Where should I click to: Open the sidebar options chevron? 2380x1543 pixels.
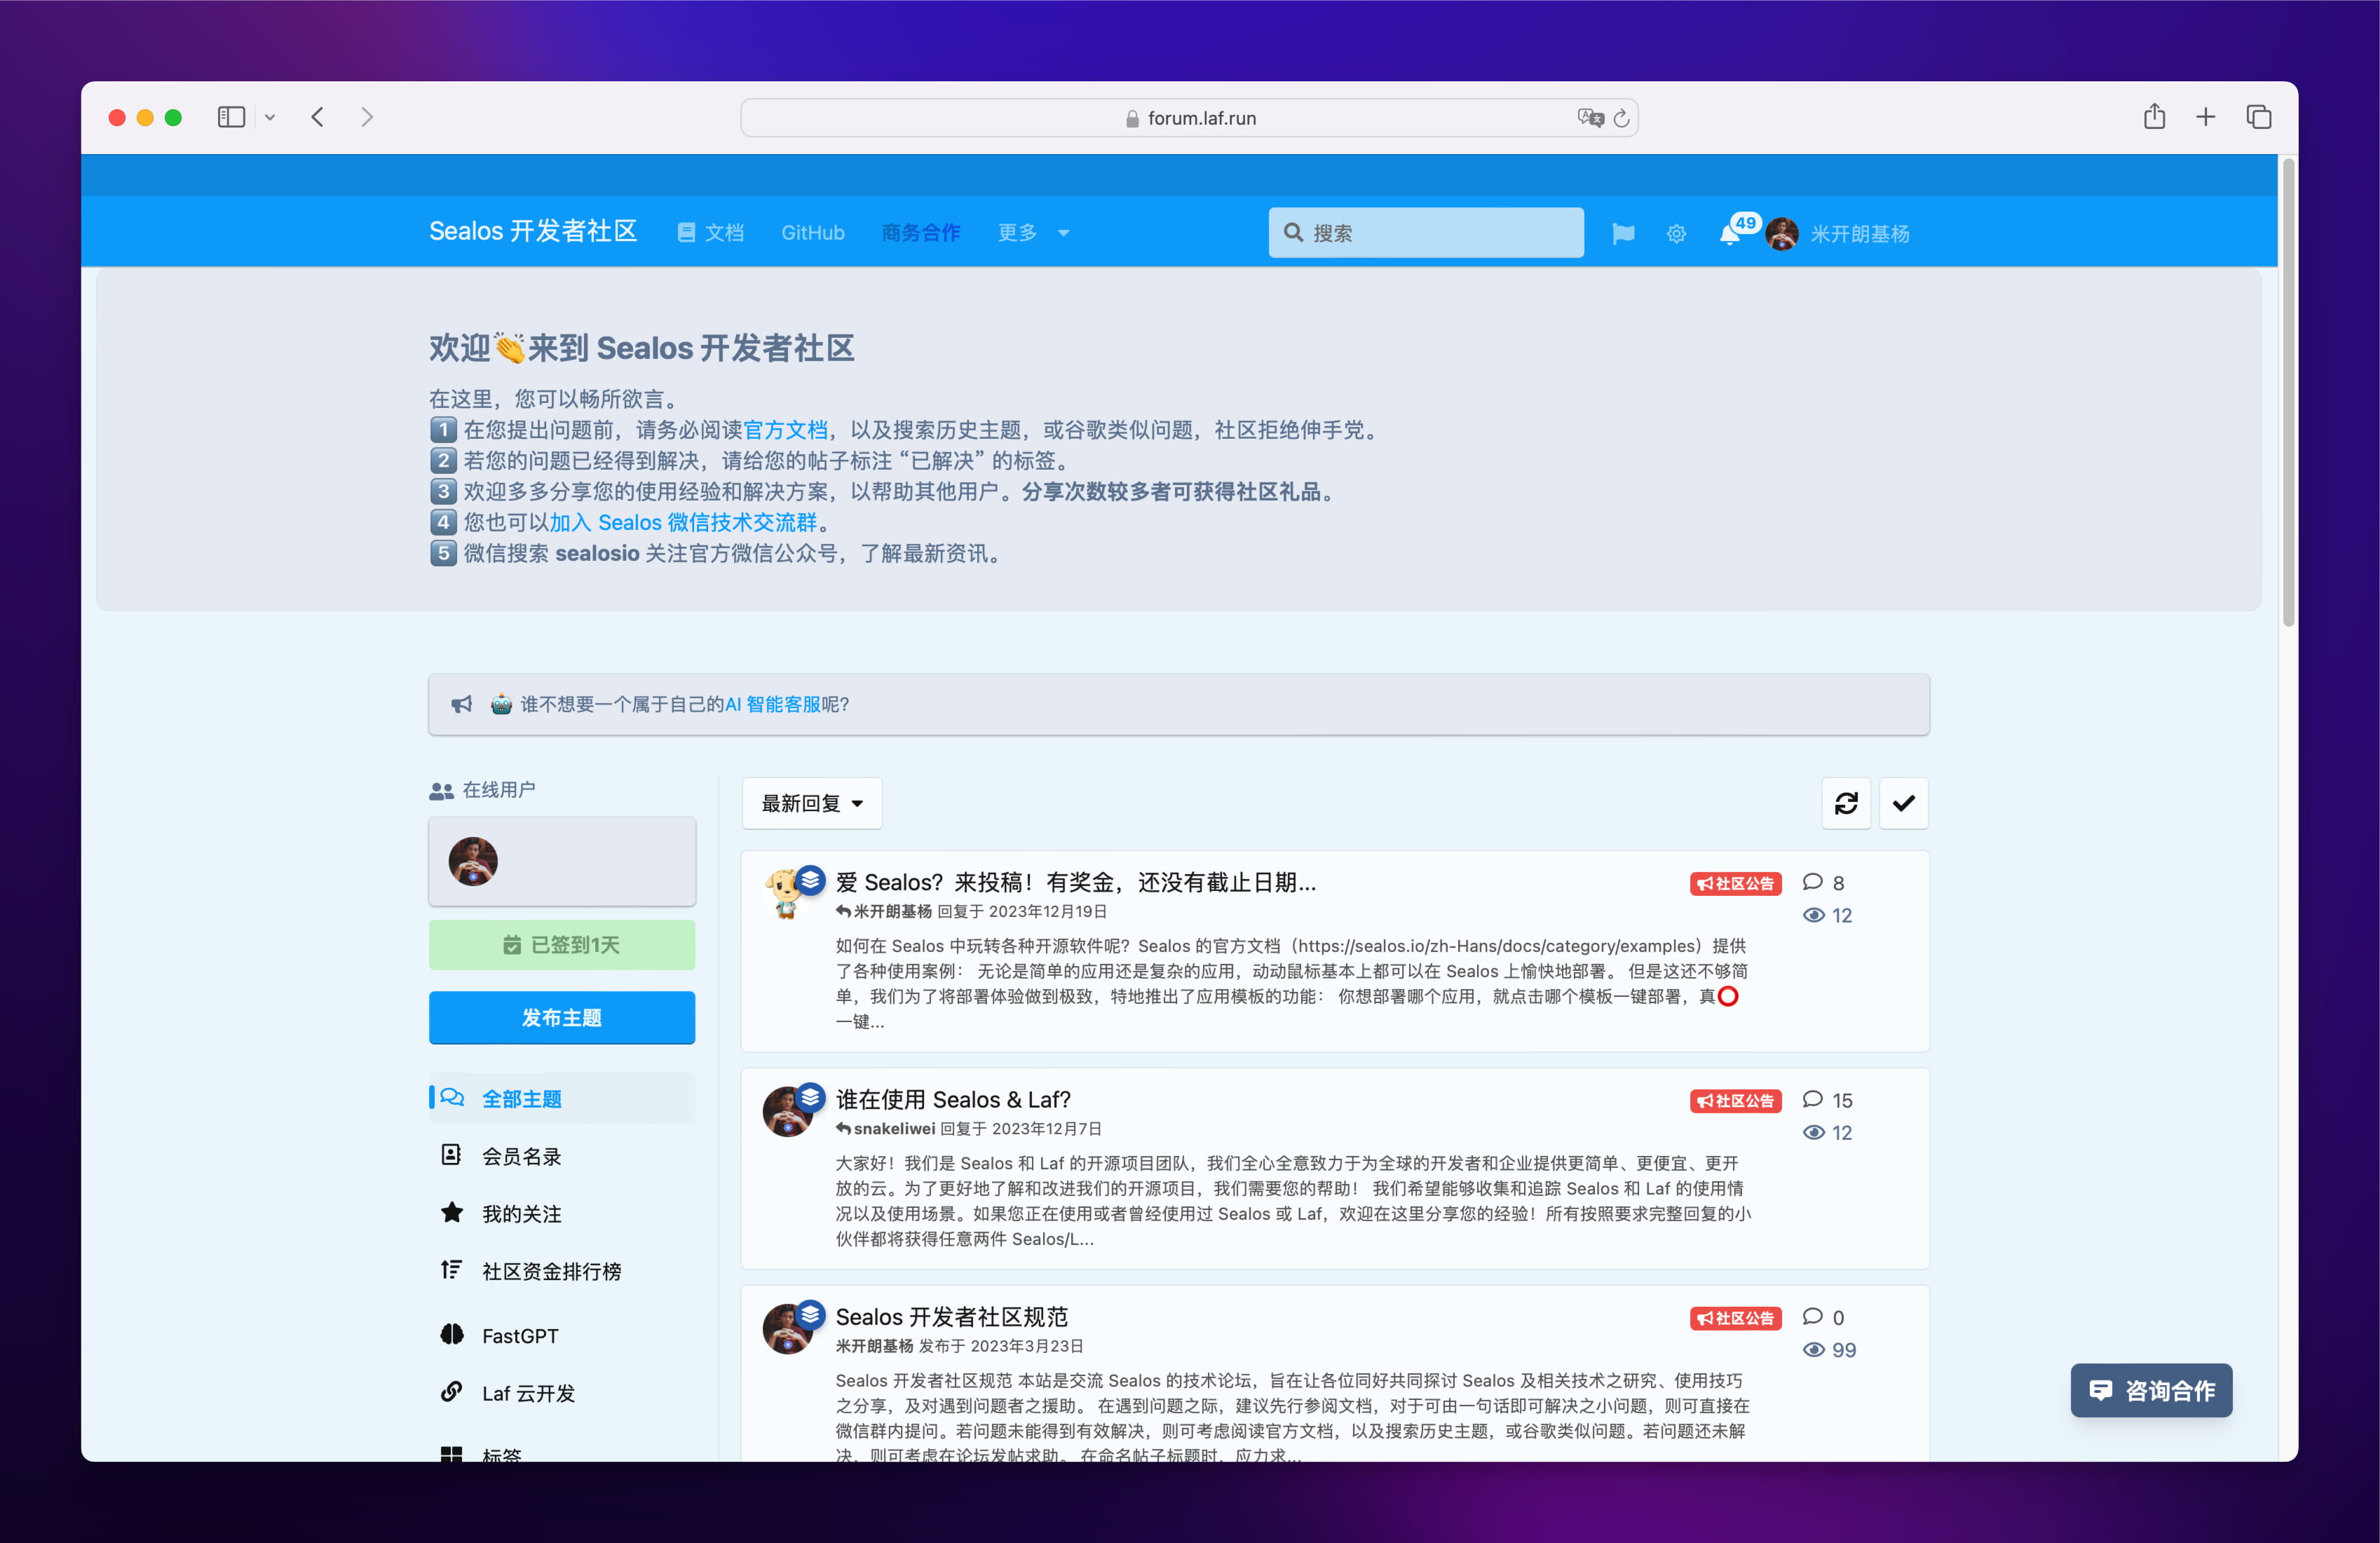270,118
